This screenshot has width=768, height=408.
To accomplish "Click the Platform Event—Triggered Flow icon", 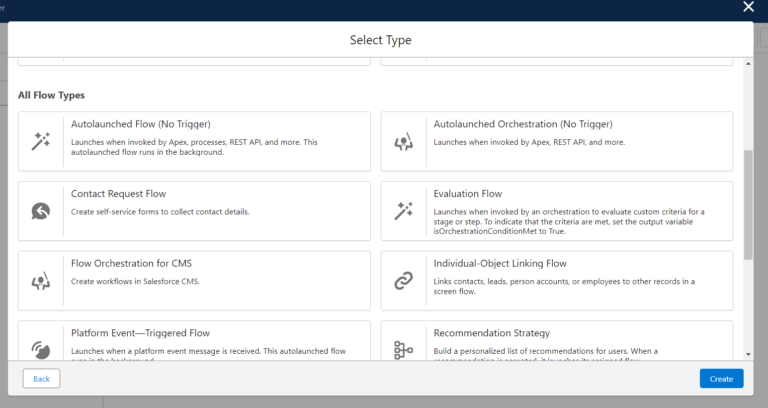I will tap(40, 349).
